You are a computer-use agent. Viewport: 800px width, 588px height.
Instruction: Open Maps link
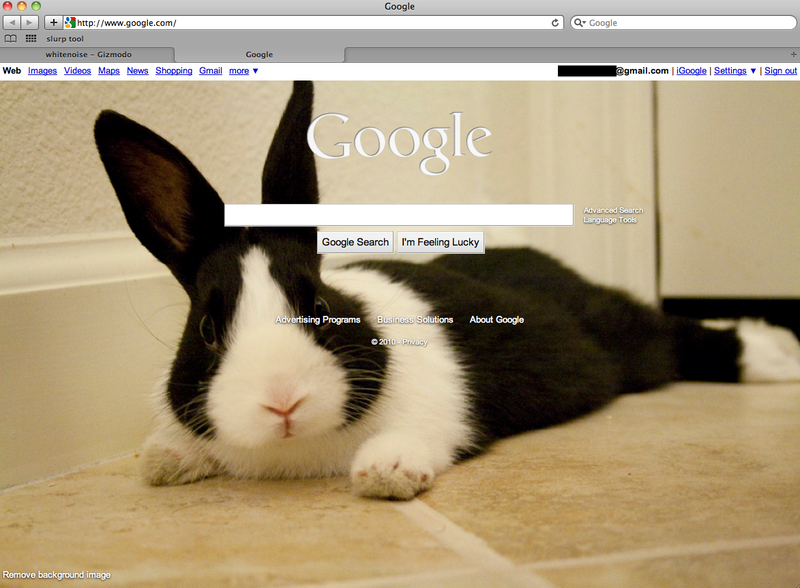tap(109, 70)
